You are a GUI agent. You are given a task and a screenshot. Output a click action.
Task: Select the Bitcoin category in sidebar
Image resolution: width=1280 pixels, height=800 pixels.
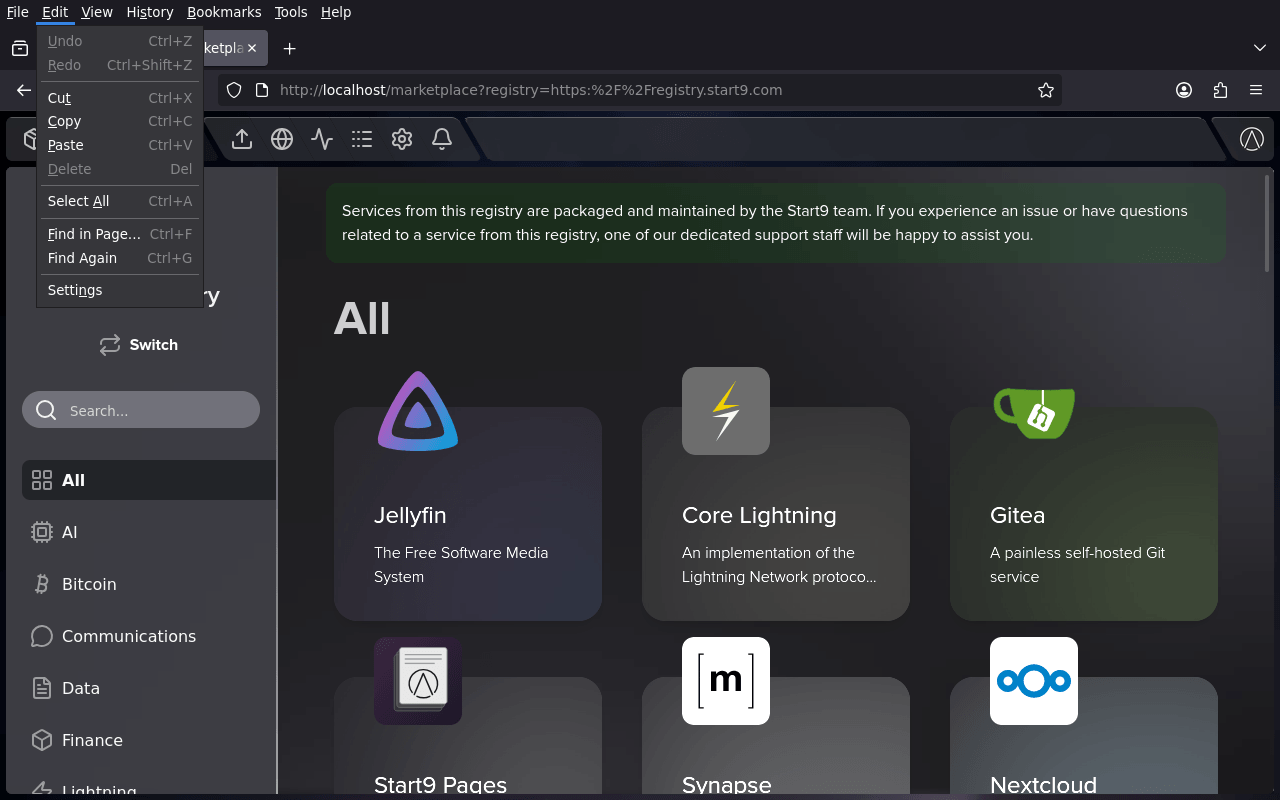click(x=89, y=584)
